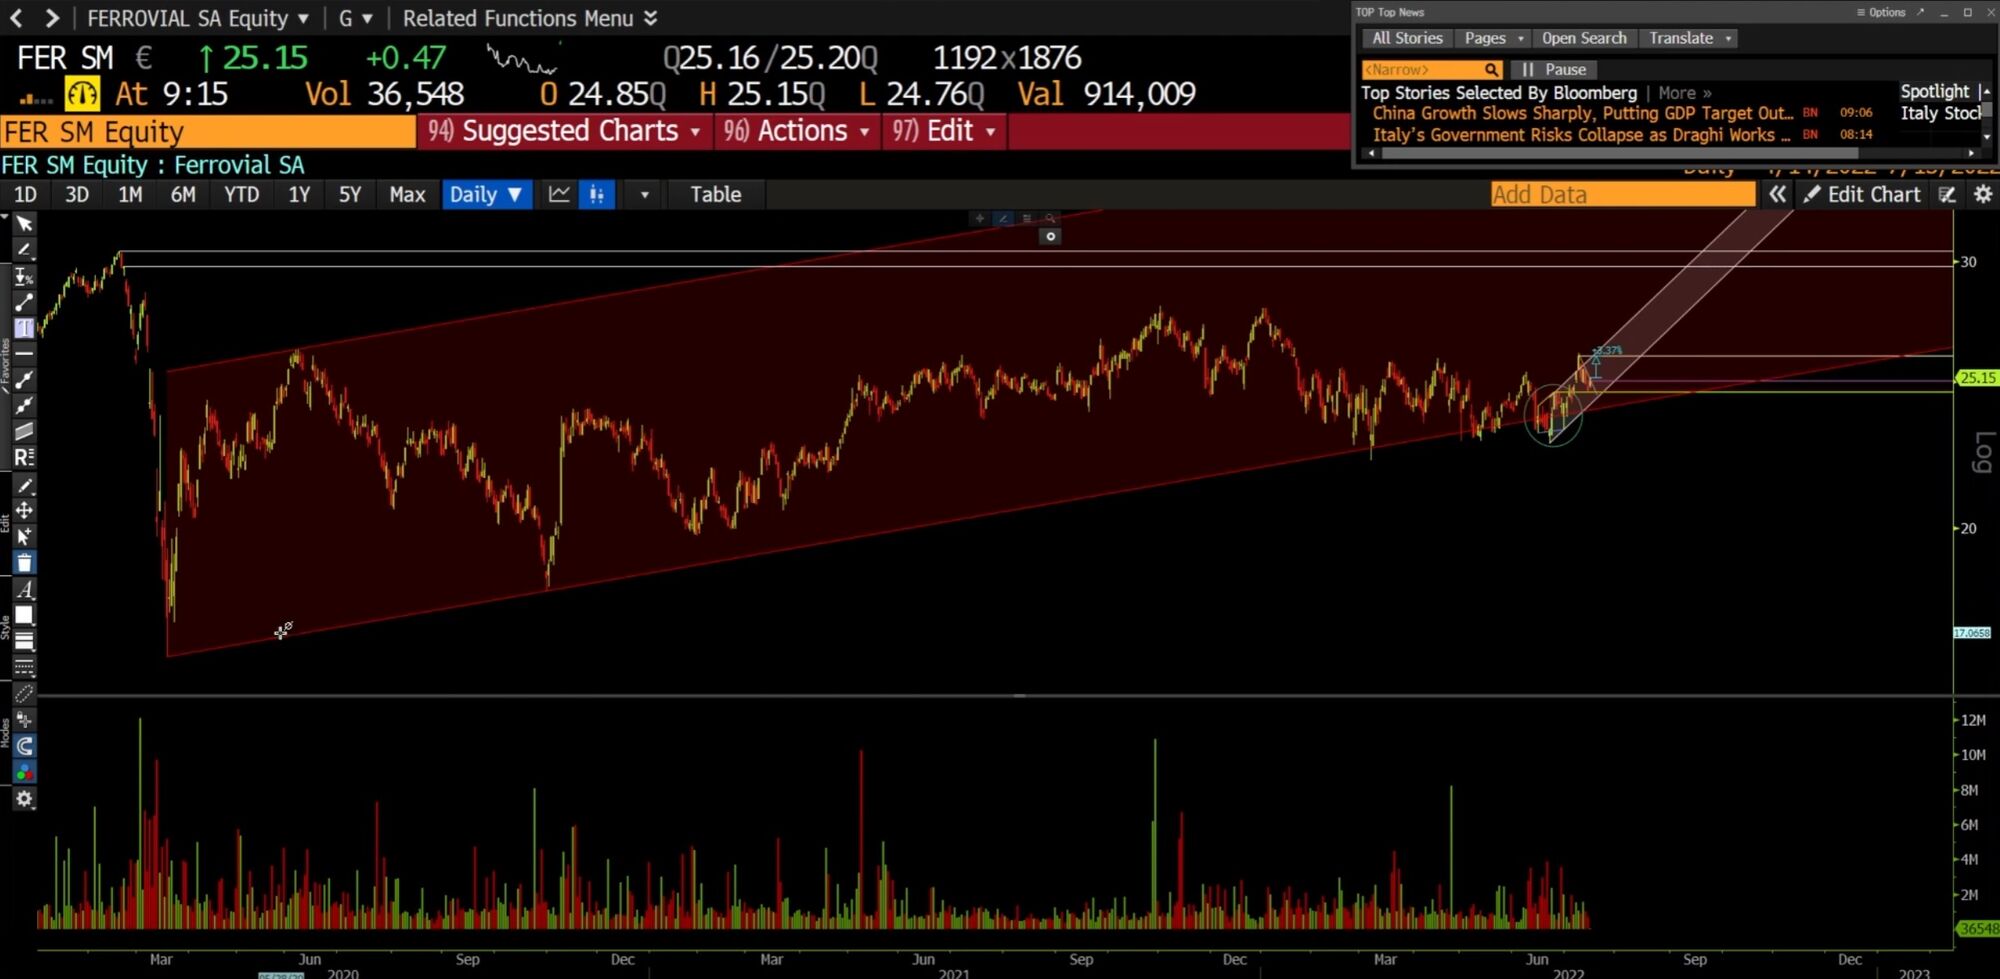2000x979 pixels.
Task: Toggle the dashed ellipse mode
Action: point(24,693)
